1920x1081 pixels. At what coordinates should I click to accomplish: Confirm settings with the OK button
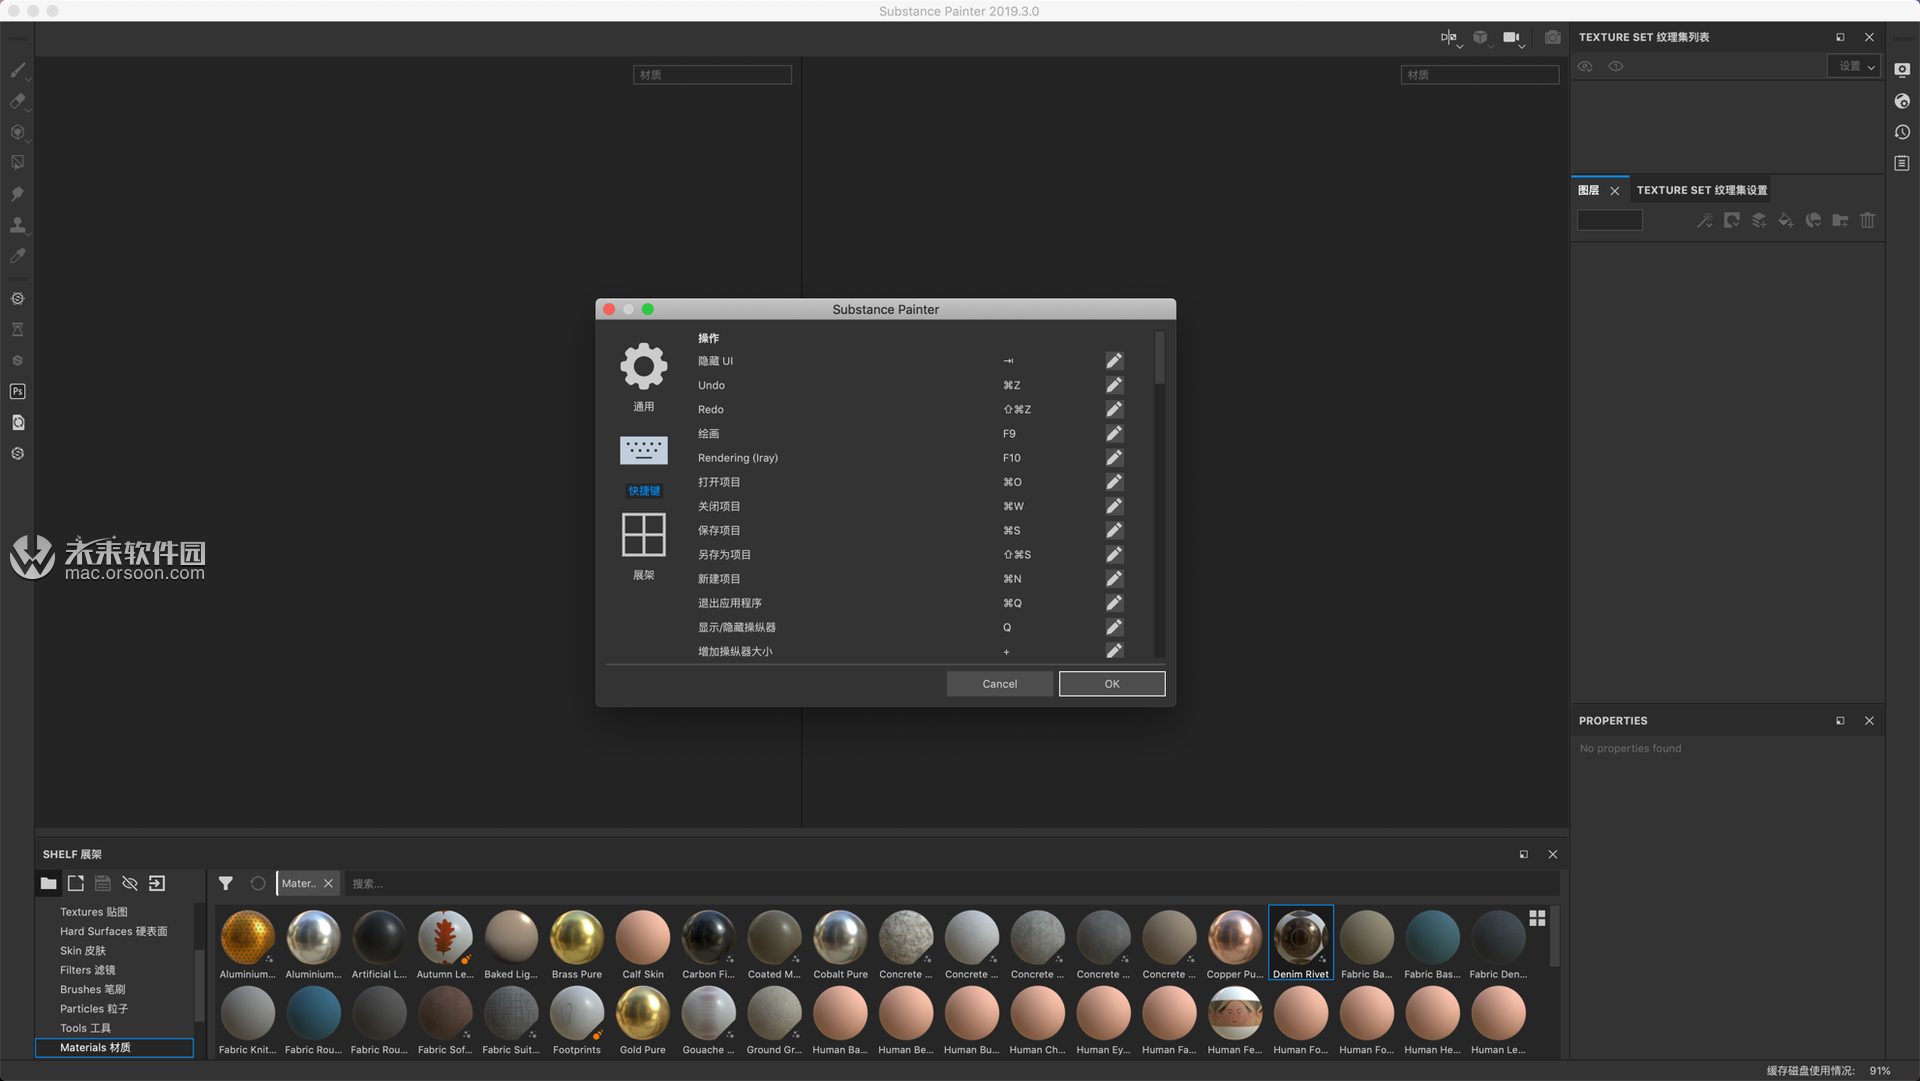coord(1112,684)
